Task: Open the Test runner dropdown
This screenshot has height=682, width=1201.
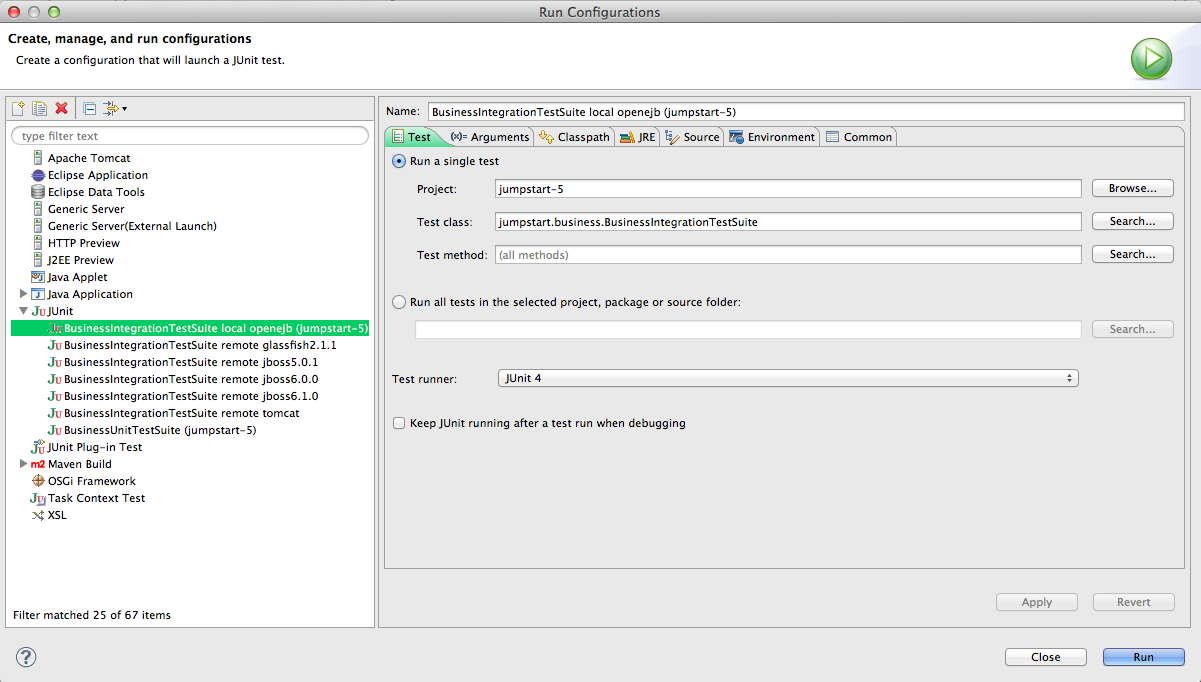Action: coord(788,379)
